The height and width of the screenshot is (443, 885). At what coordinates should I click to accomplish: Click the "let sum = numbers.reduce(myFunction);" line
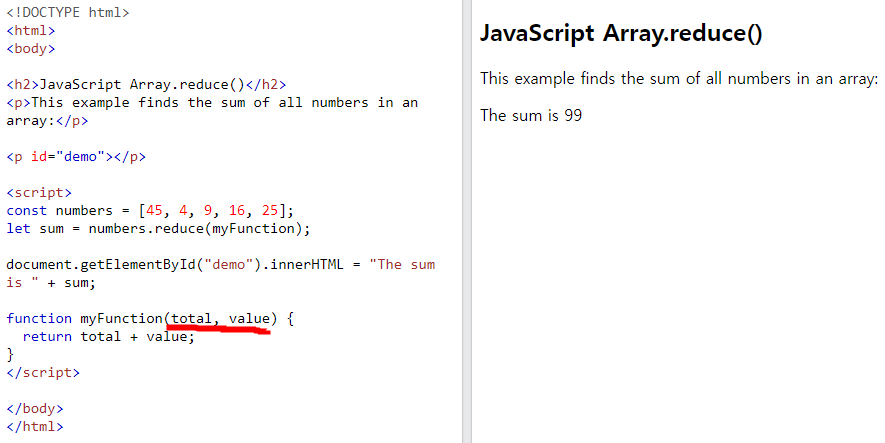tap(159, 229)
